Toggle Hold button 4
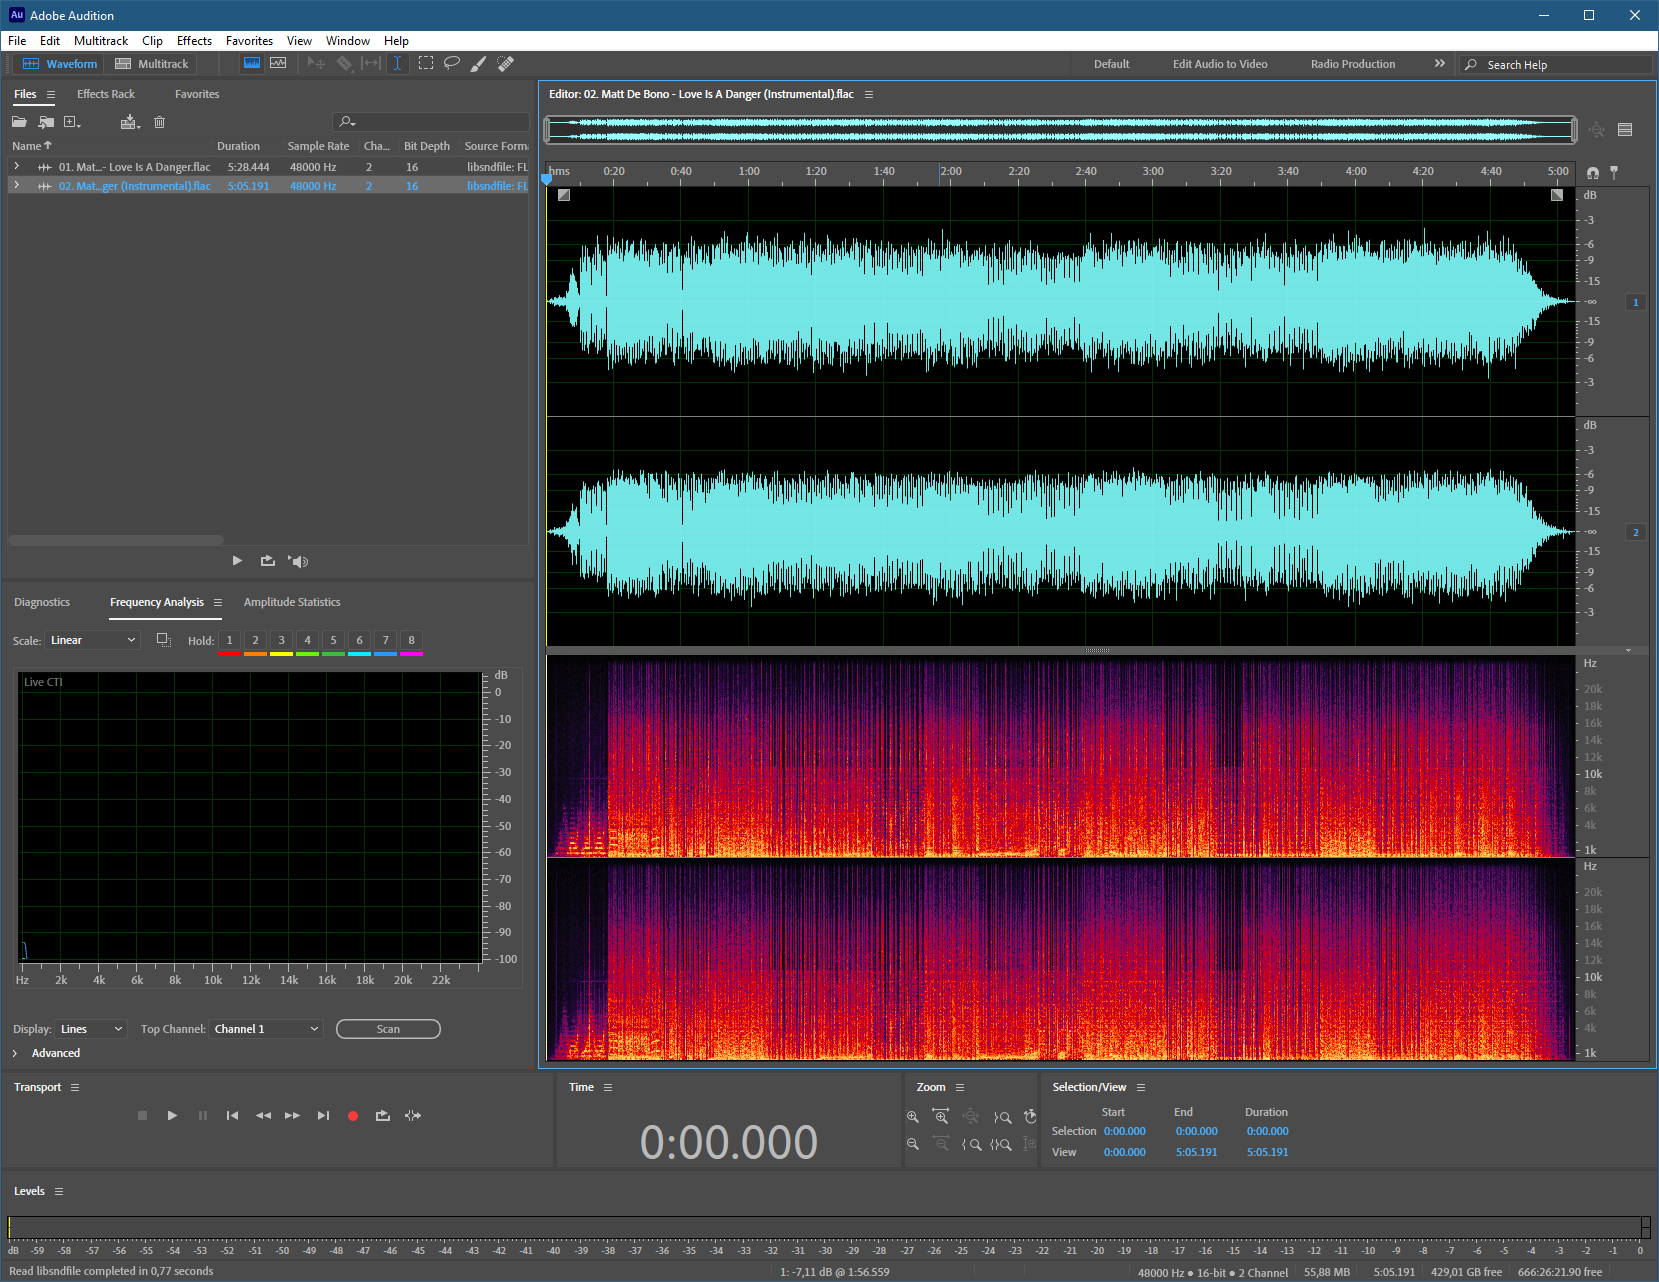The width and height of the screenshot is (1659, 1282). click(307, 640)
